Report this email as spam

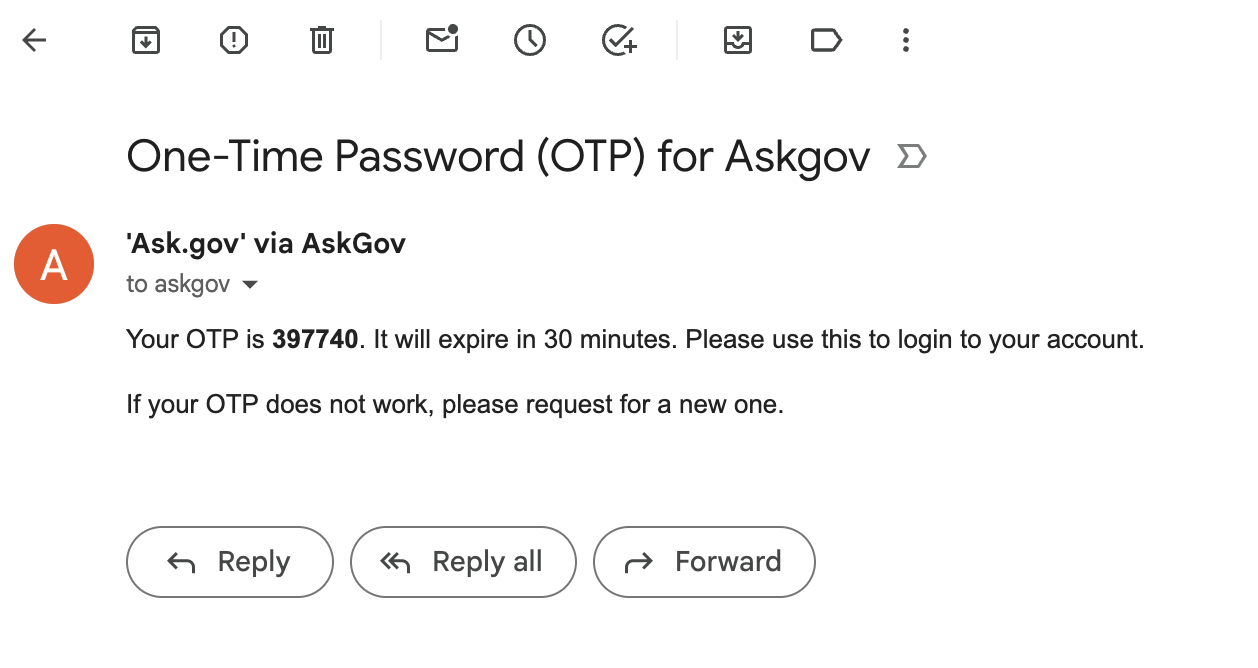coord(233,40)
